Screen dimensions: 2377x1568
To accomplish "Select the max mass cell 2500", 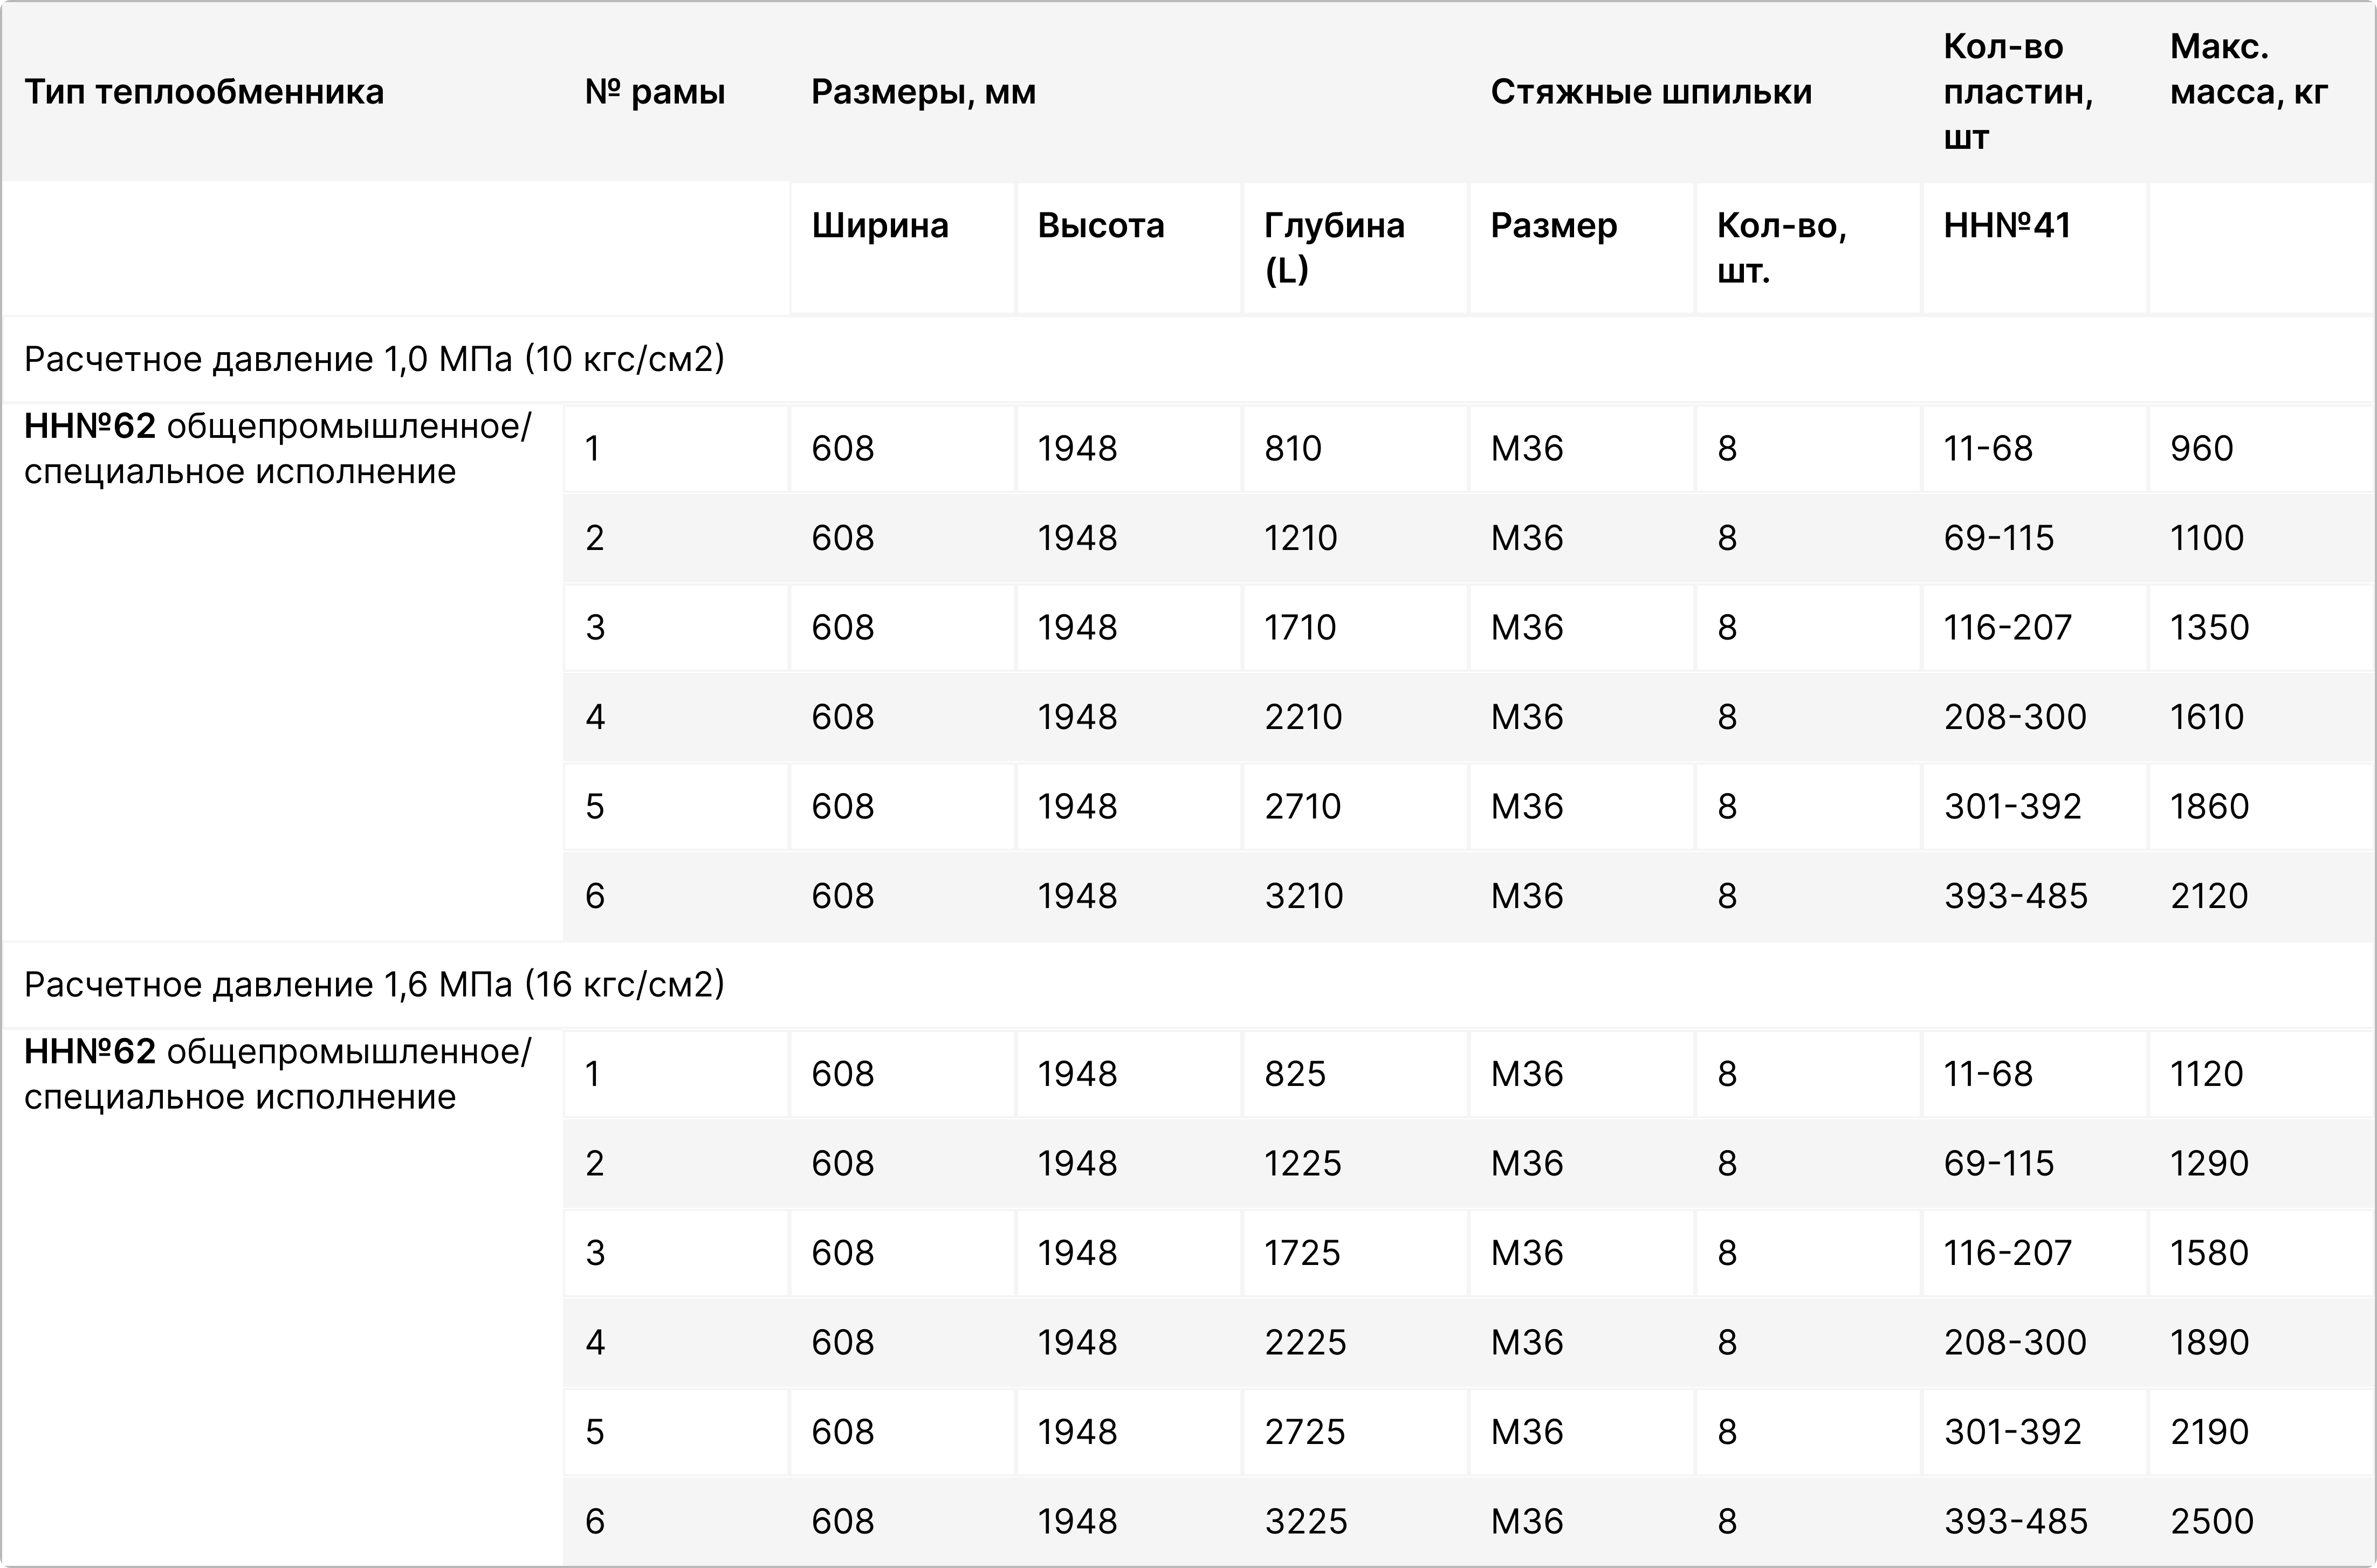I will click(2211, 1521).
